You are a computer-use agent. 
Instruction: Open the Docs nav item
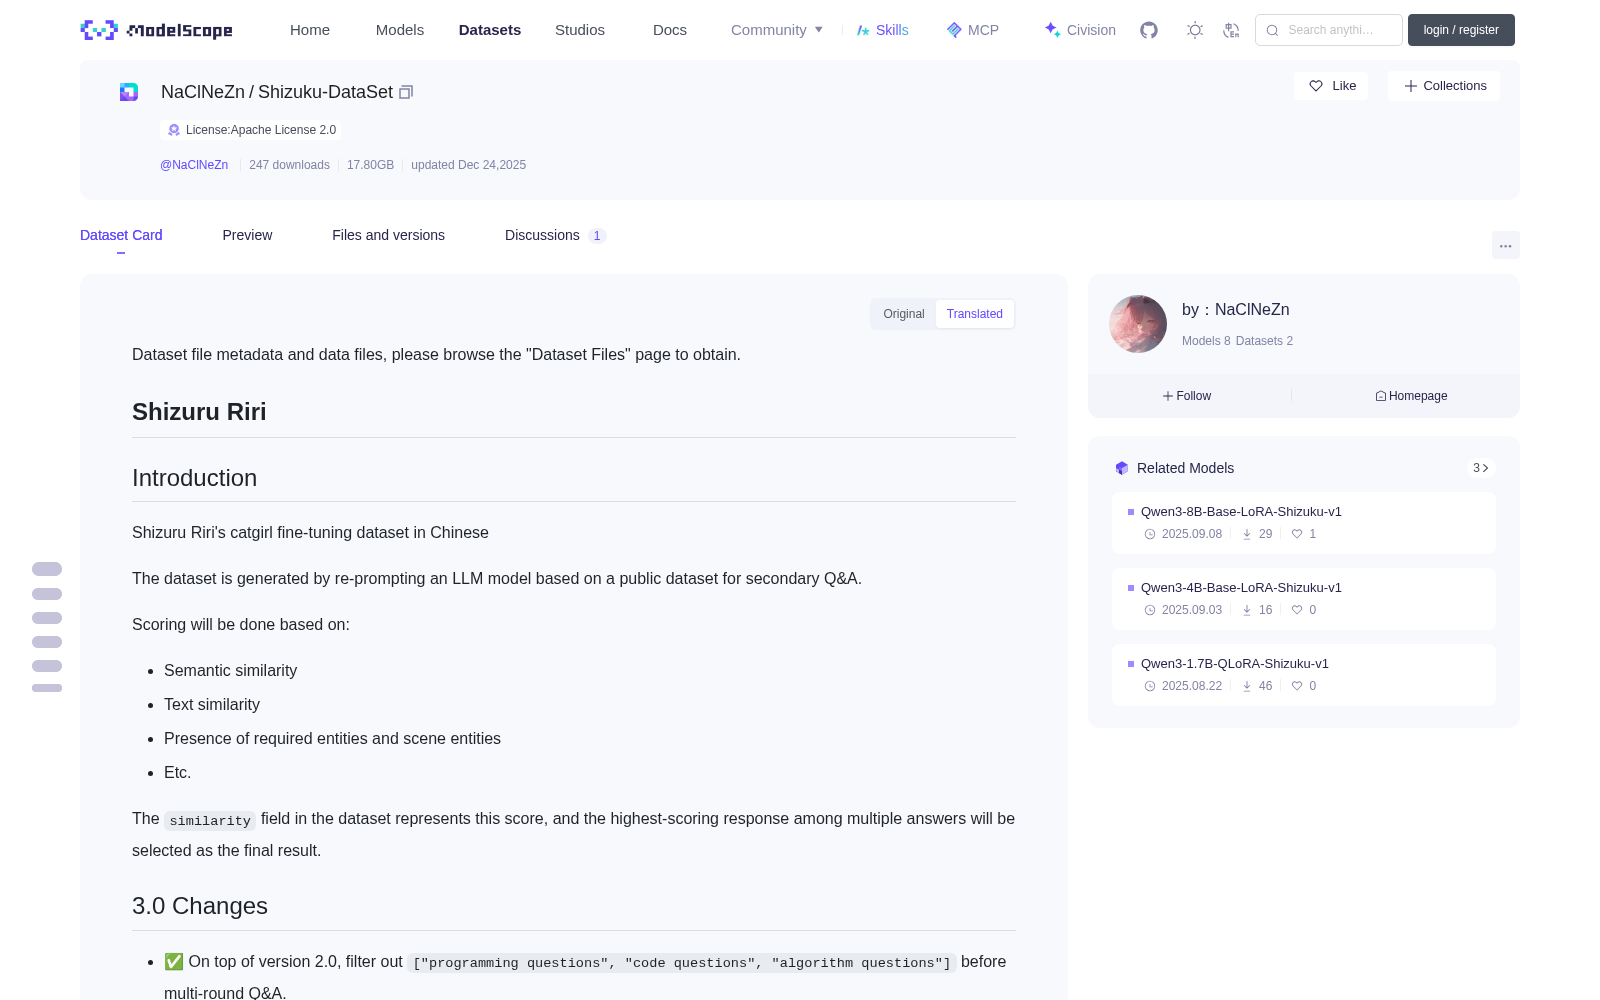(x=670, y=30)
